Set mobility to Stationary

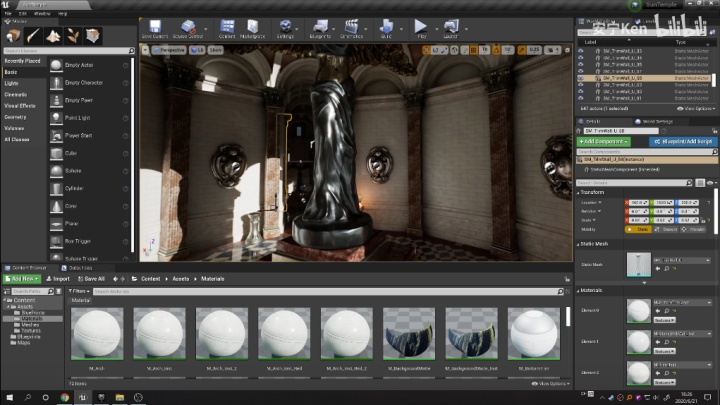point(665,229)
